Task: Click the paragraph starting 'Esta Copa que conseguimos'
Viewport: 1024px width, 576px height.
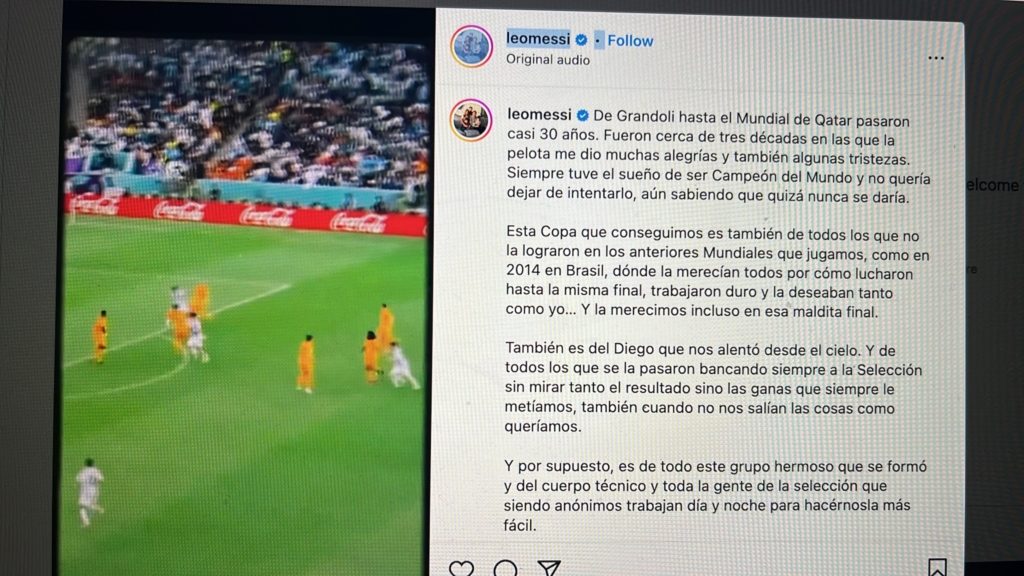Action: [x=717, y=273]
